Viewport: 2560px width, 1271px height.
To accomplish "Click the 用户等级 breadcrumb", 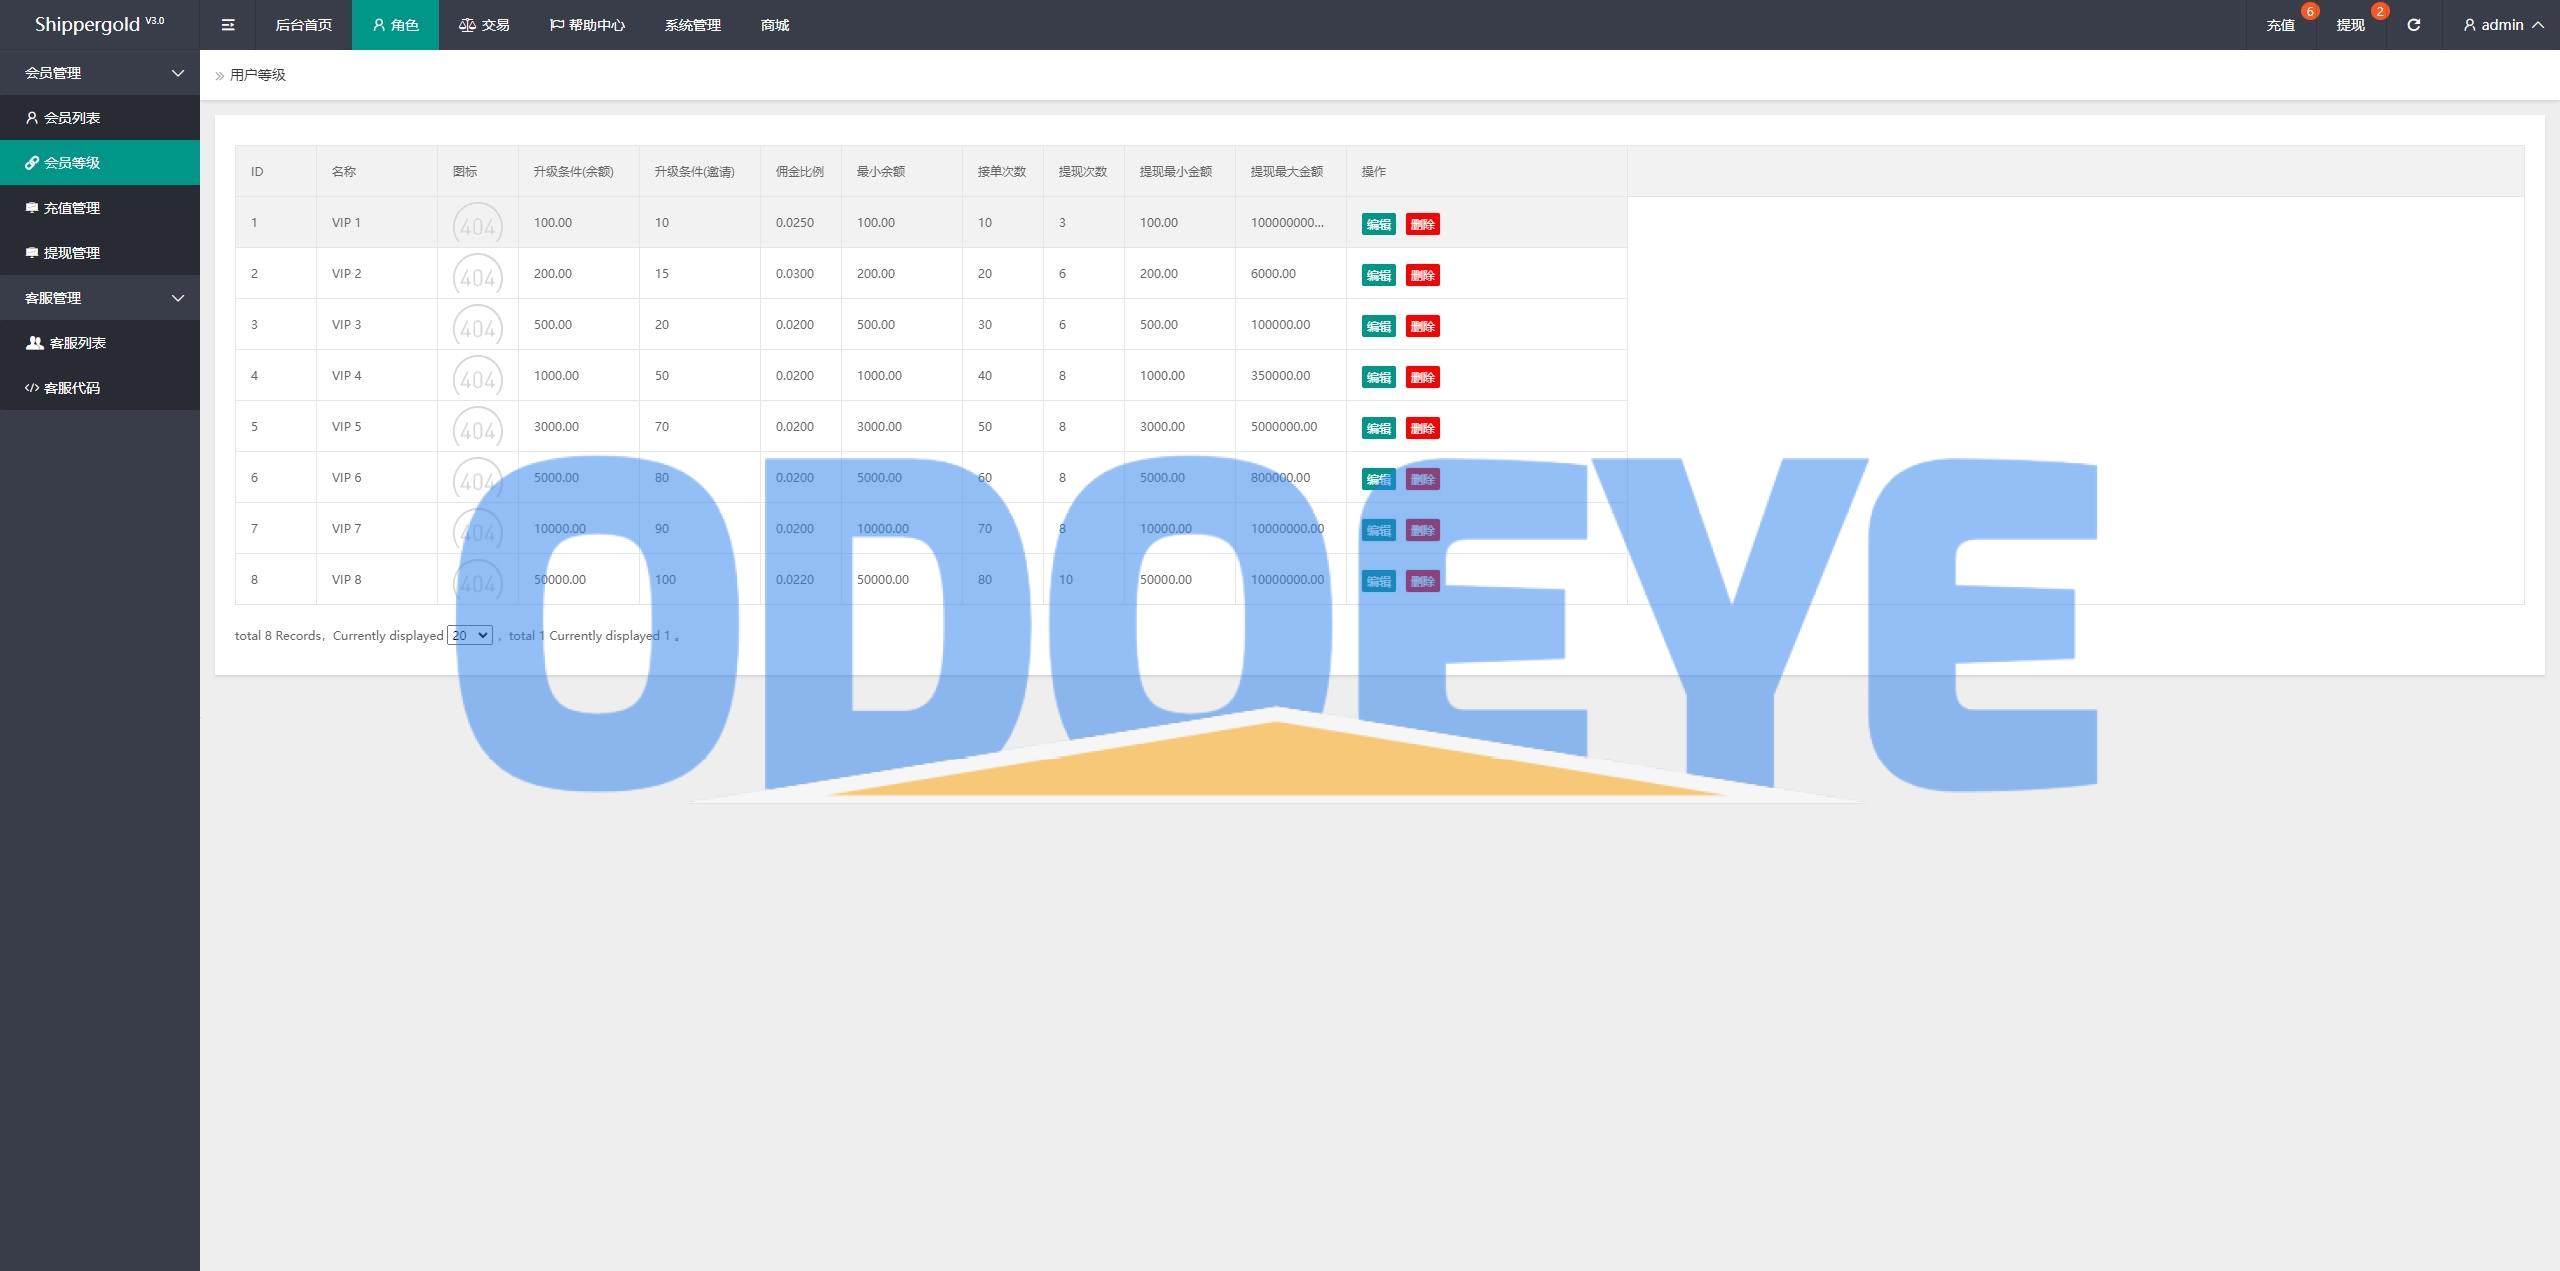I will (x=258, y=75).
